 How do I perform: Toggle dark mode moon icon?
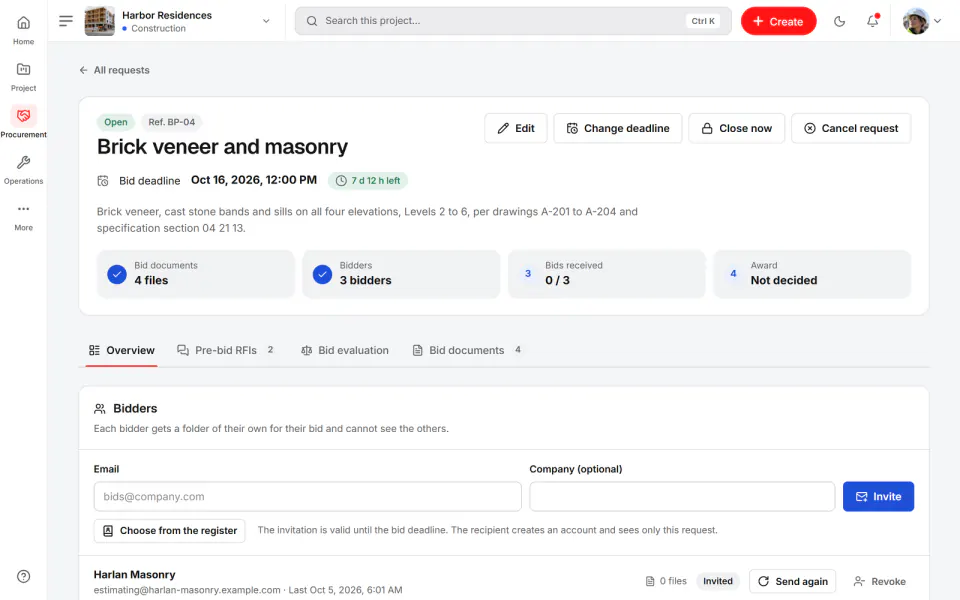[839, 21]
